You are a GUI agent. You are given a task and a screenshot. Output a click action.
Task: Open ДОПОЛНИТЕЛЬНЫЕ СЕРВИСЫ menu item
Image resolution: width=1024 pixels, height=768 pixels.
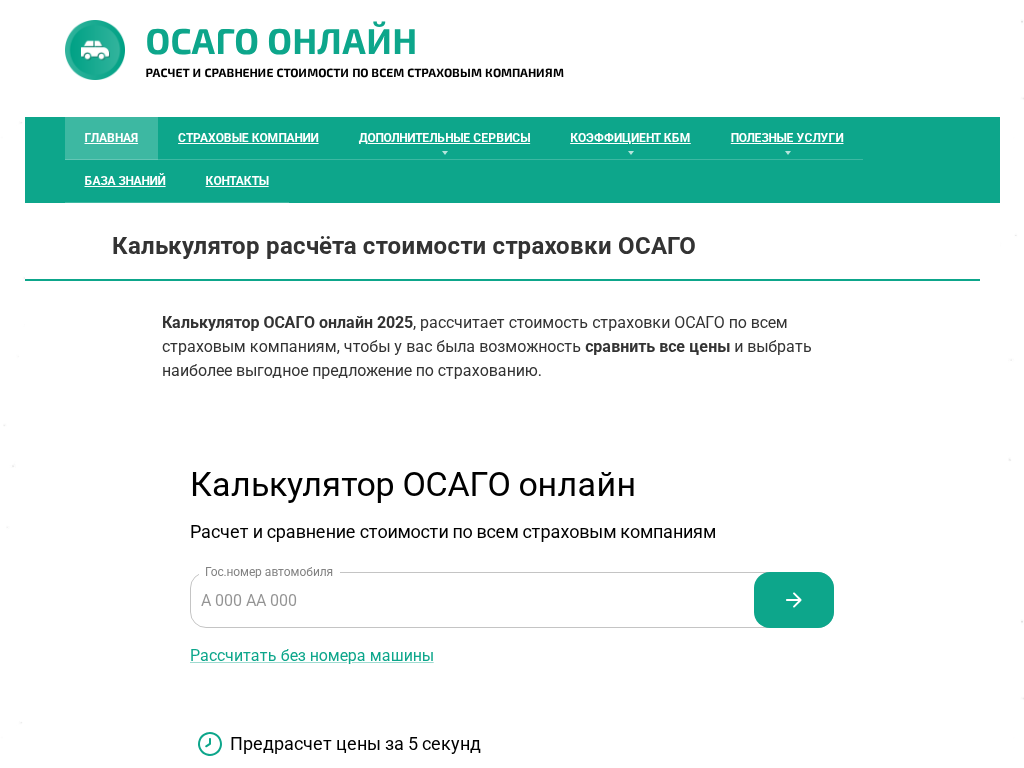click(444, 138)
